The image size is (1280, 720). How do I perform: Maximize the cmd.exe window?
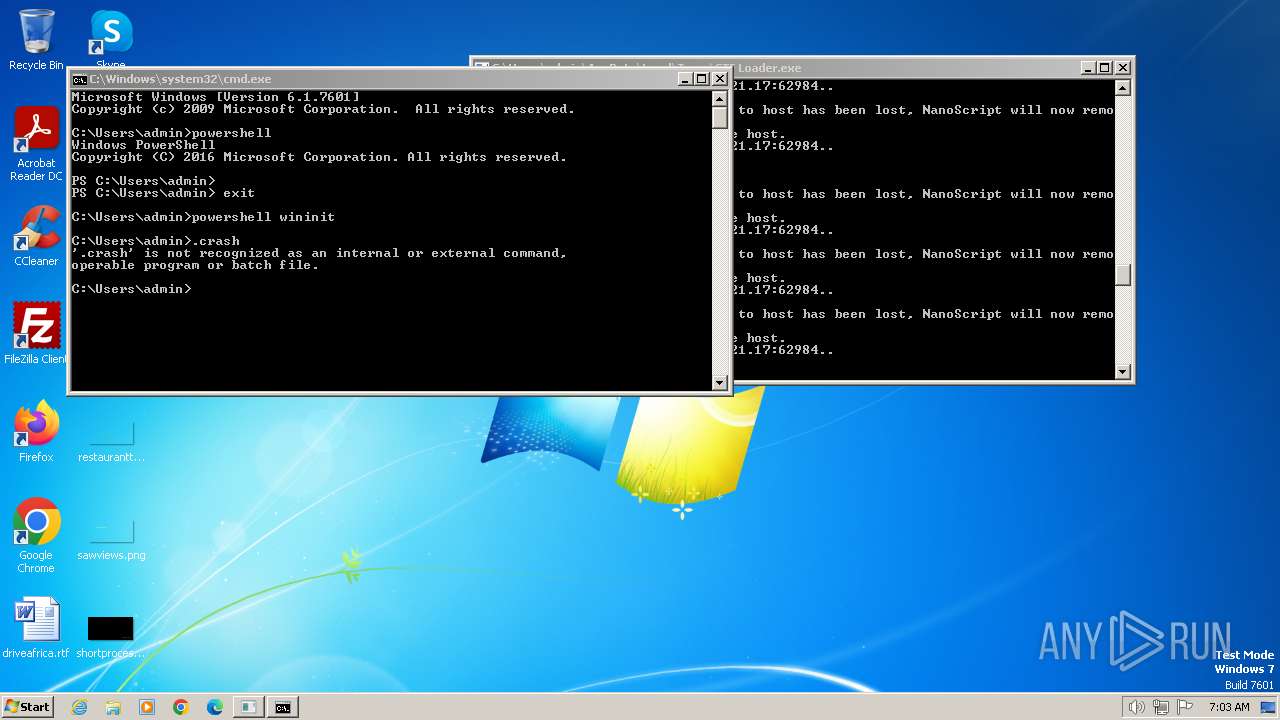click(702, 79)
